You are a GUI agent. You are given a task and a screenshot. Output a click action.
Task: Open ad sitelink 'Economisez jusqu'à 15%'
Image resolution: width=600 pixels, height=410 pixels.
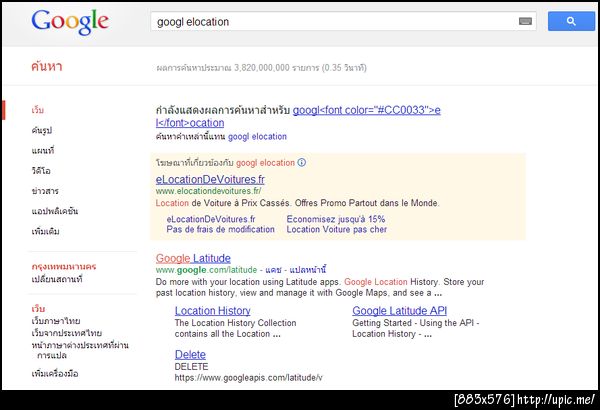click(336, 219)
